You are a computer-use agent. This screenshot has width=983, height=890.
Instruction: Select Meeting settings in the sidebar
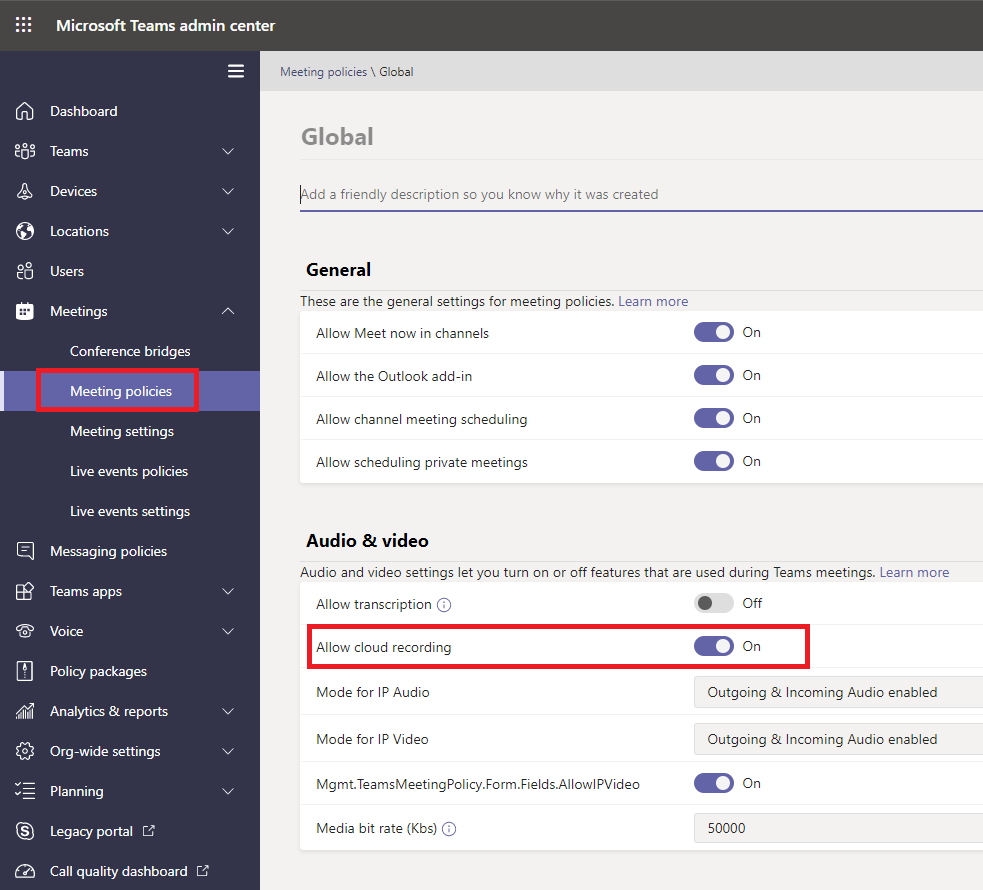122,431
